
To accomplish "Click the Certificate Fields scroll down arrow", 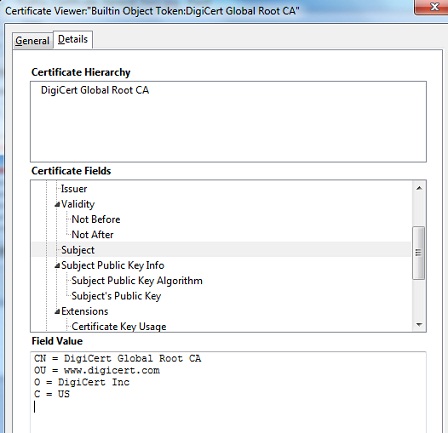I will [x=419, y=324].
